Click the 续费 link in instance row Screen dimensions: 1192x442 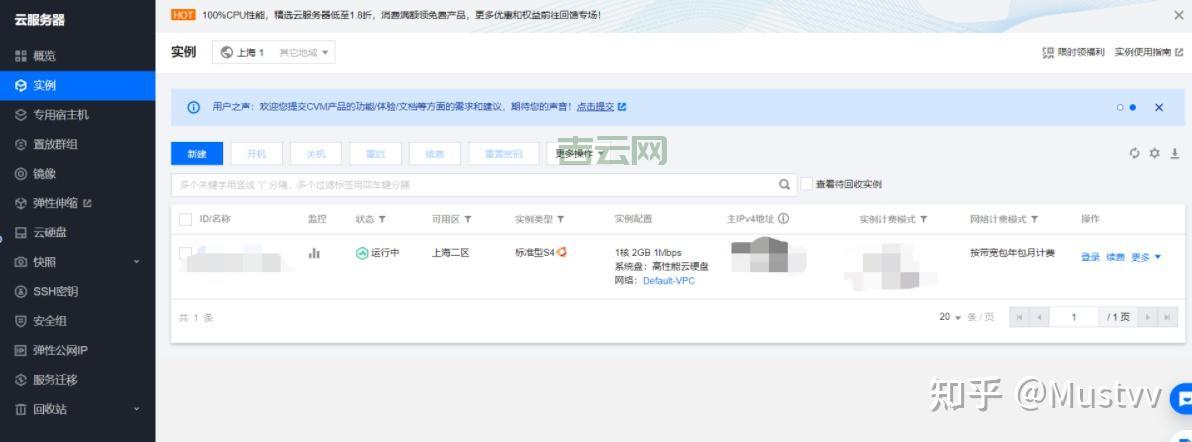pyautogui.click(x=1115, y=257)
